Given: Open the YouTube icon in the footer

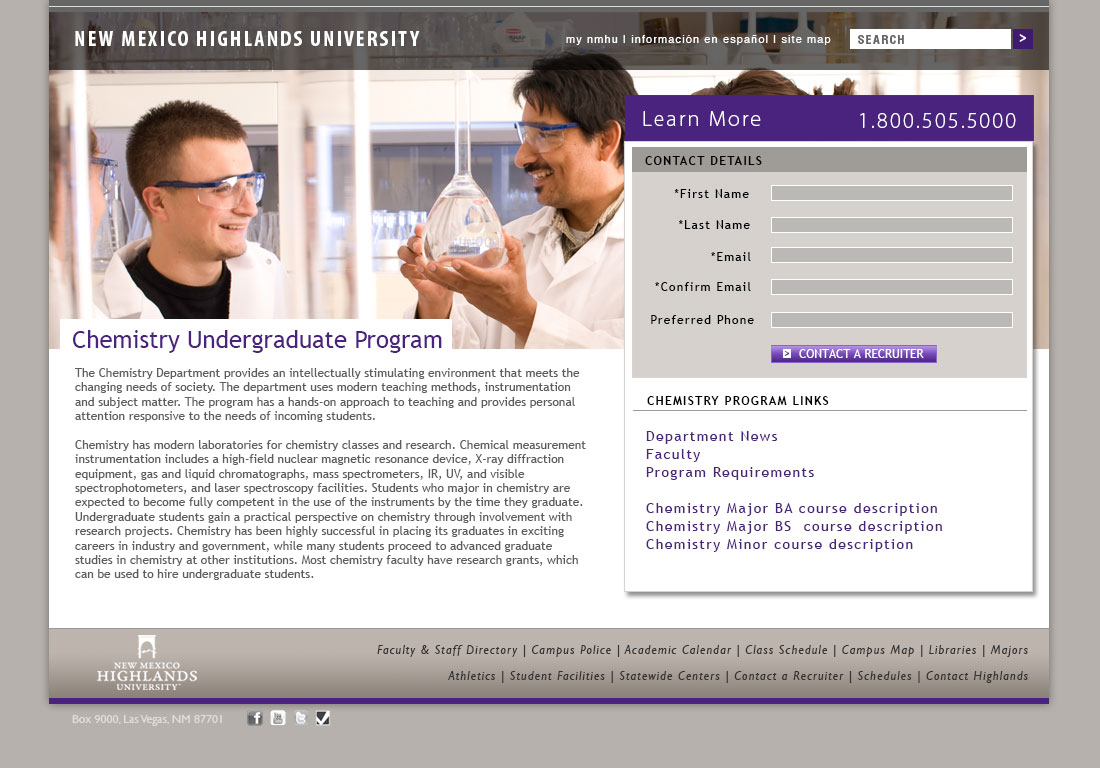Looking at the screenshot, I should 278,718.
